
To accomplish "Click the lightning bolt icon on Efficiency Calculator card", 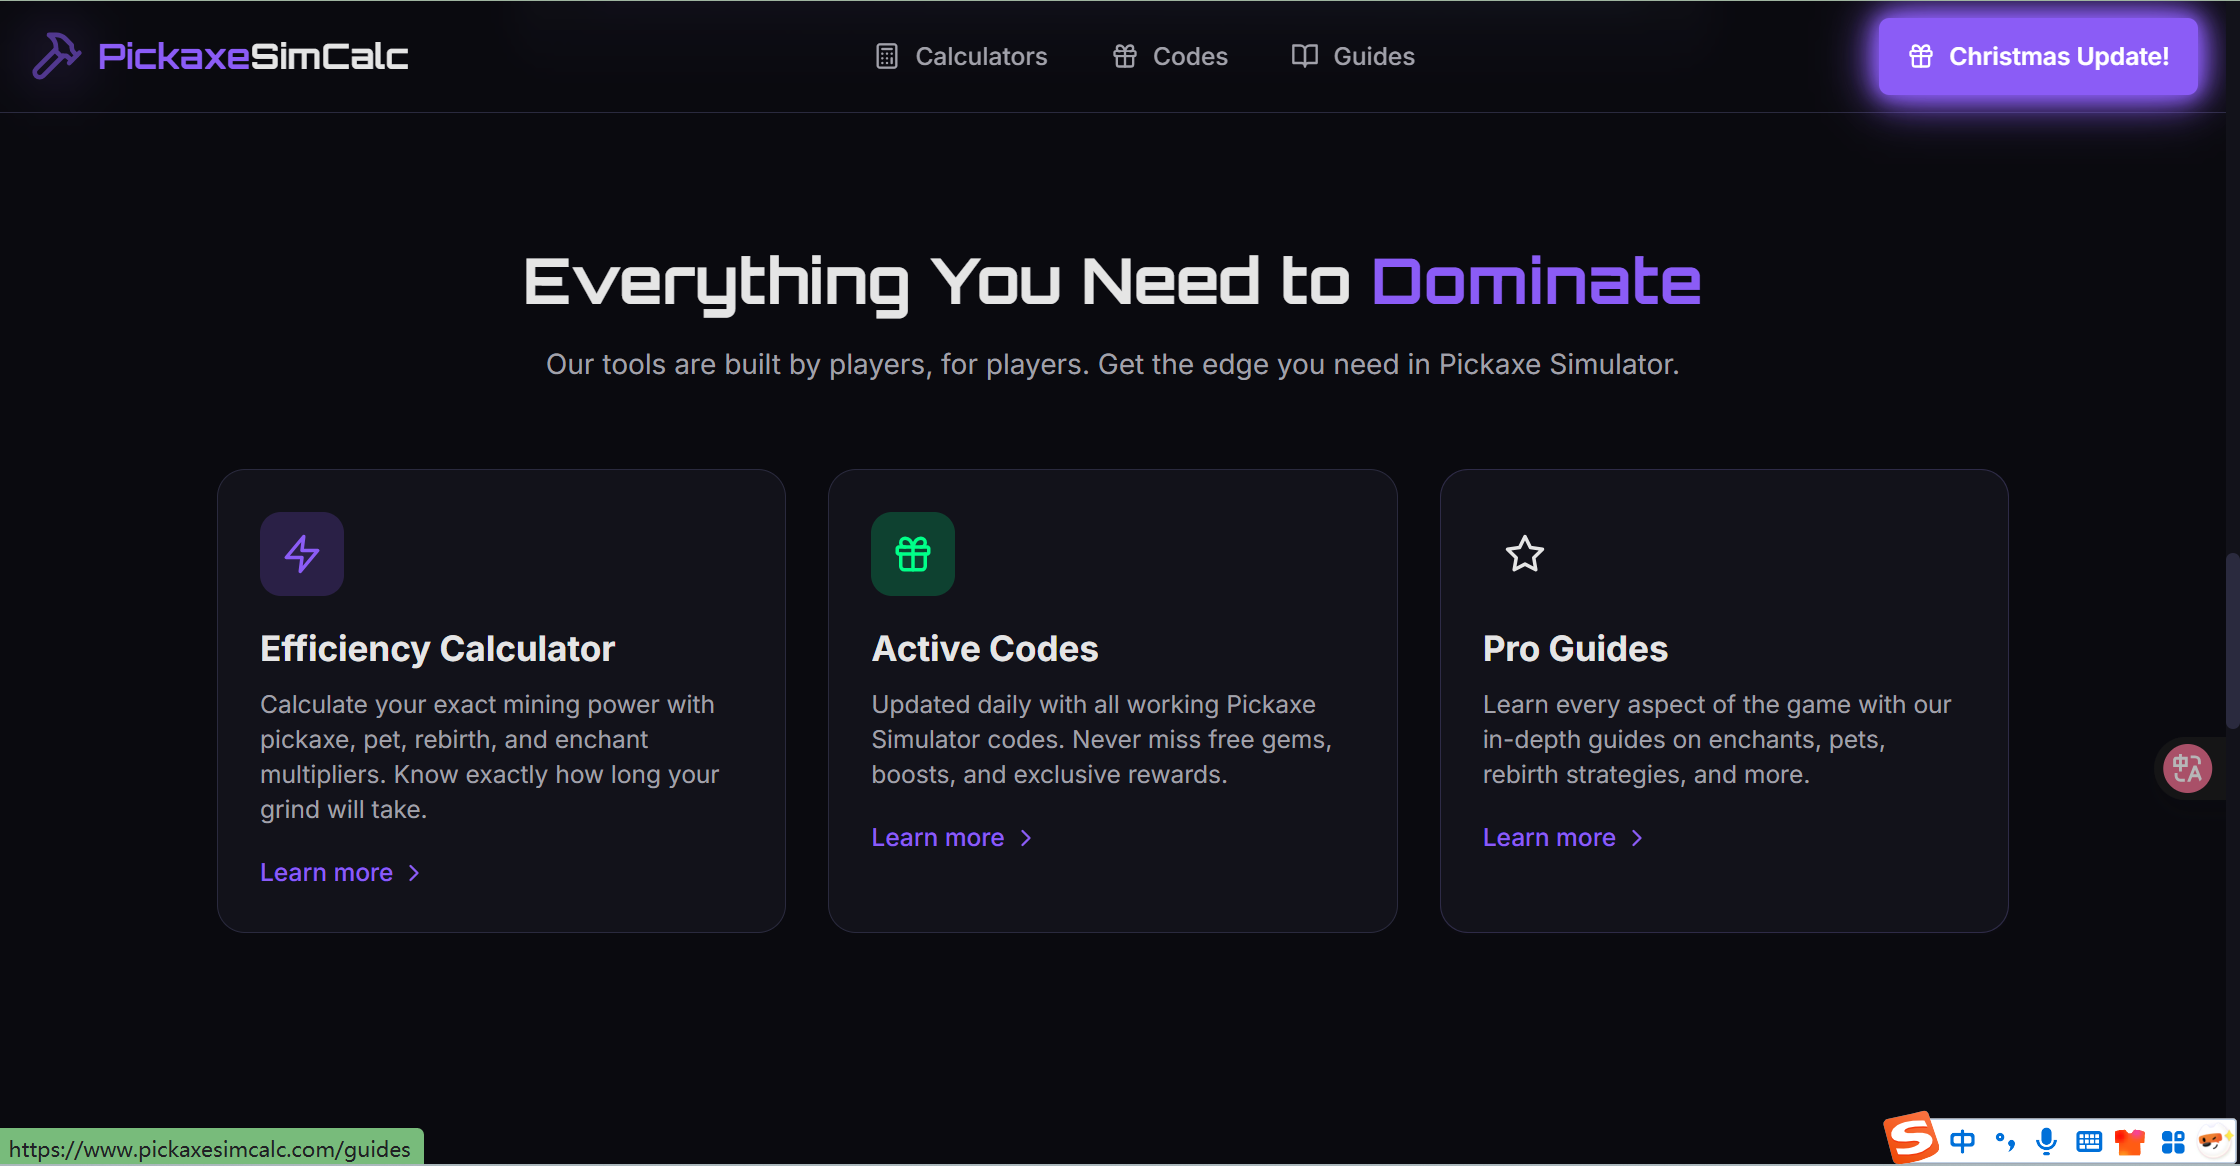I will [x=301, y=553].
